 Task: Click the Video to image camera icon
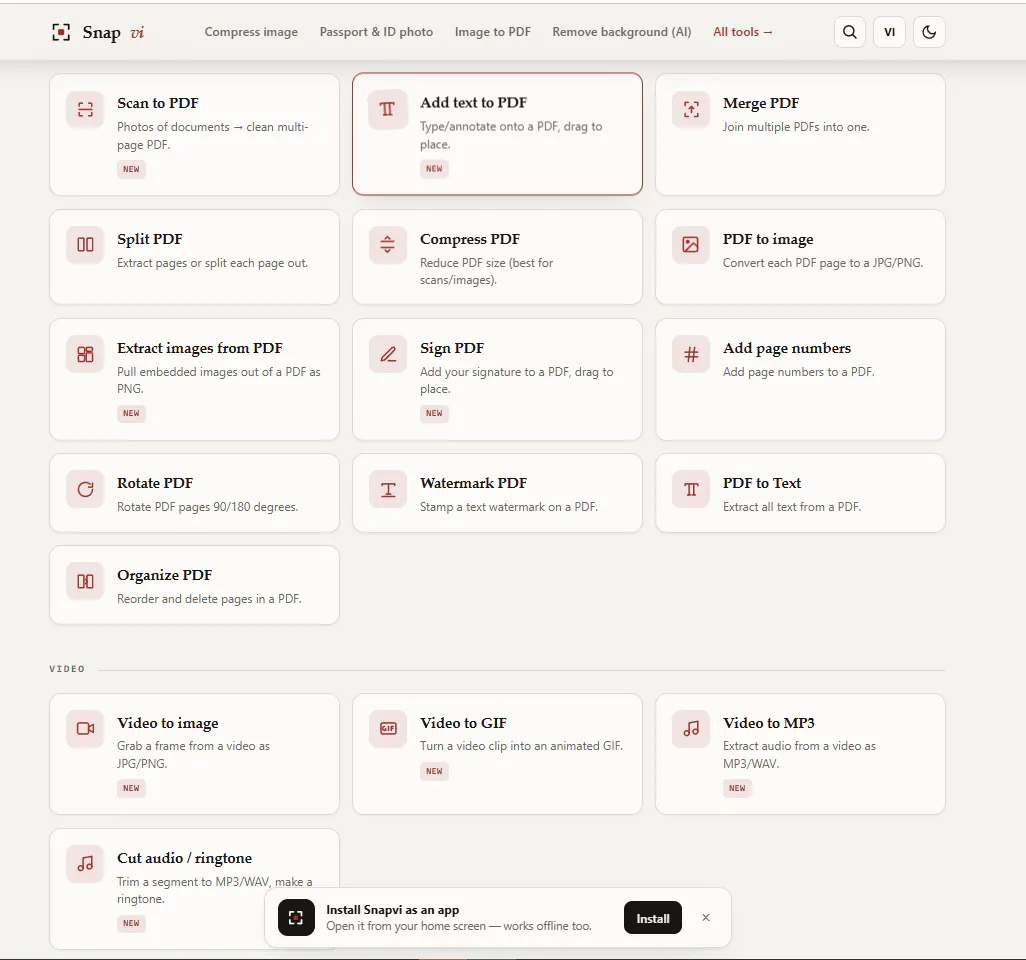(85, 728)
